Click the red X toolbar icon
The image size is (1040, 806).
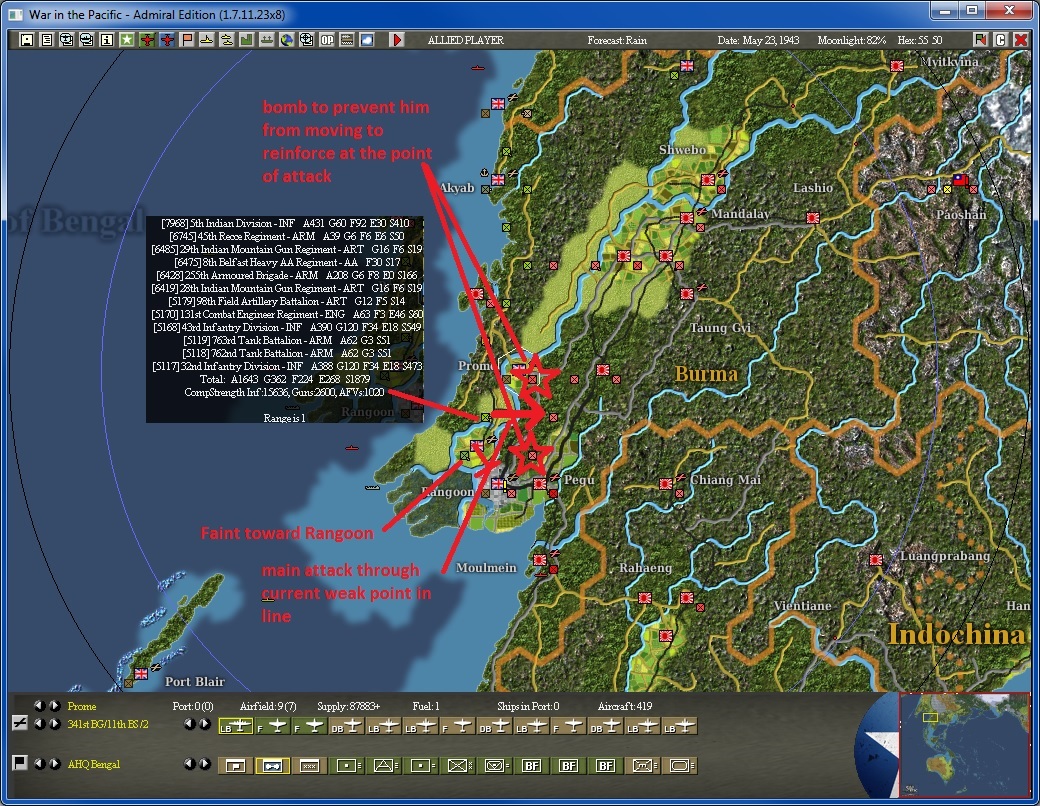1021,40
